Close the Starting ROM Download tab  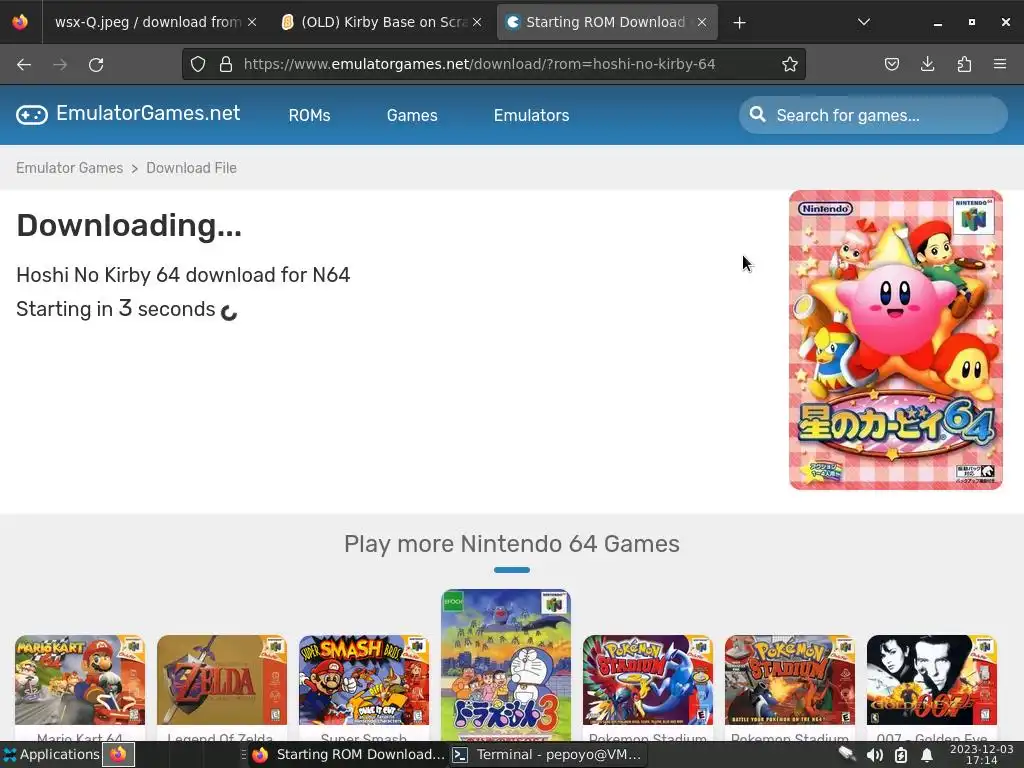[x=702, y=22]
